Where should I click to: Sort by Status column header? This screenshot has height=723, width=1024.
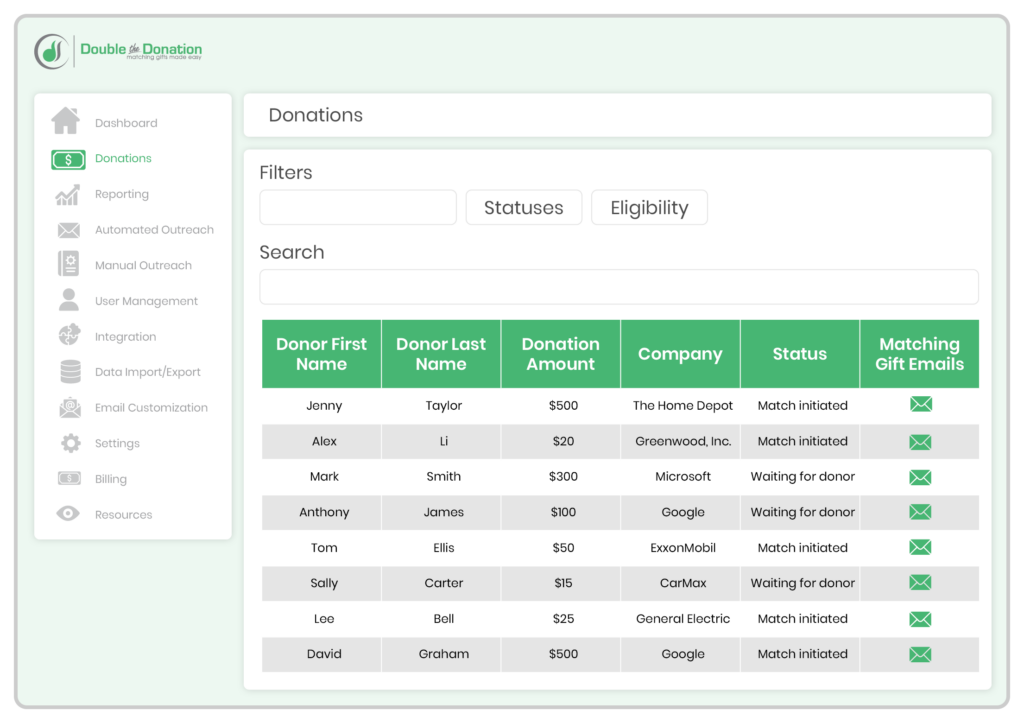pyautogui.click(x=799, y=354)
